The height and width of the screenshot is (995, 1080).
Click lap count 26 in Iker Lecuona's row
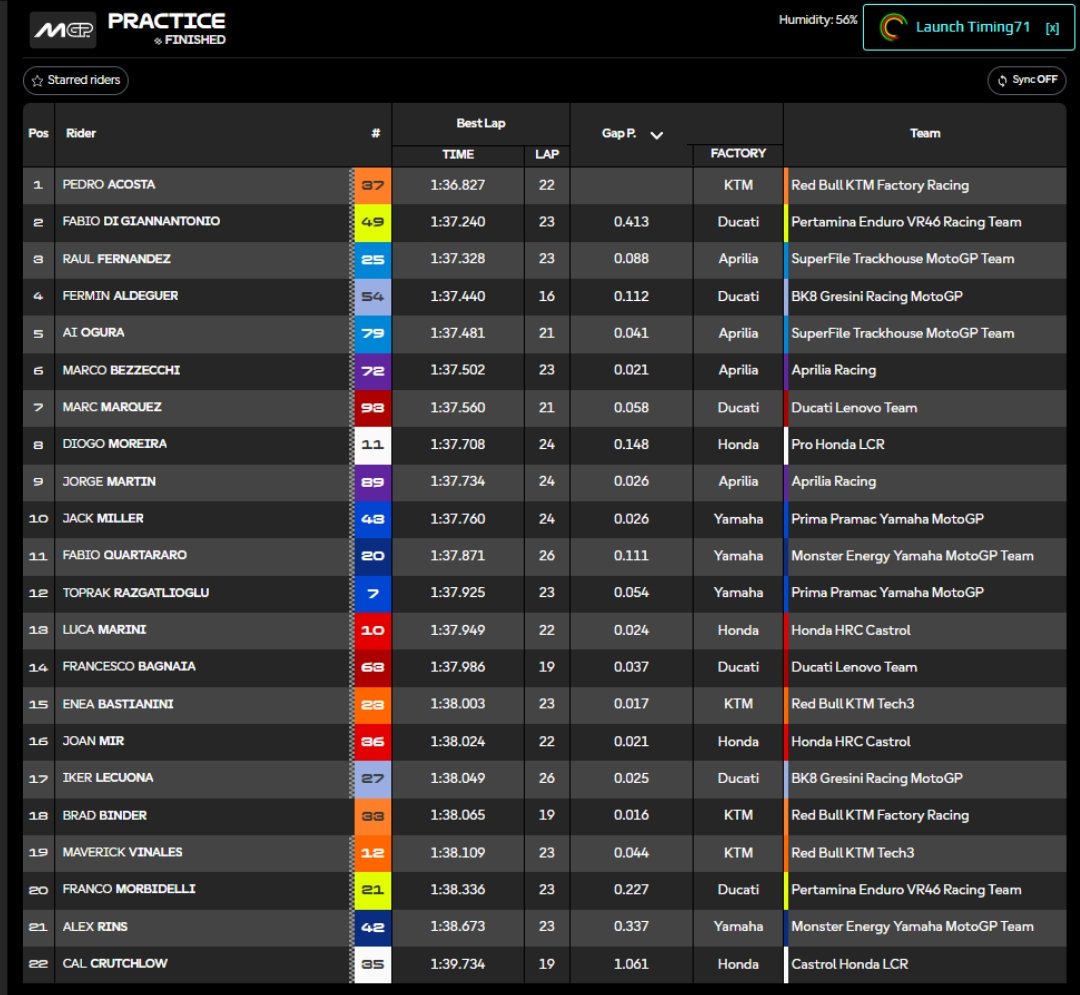pos(546,778)
